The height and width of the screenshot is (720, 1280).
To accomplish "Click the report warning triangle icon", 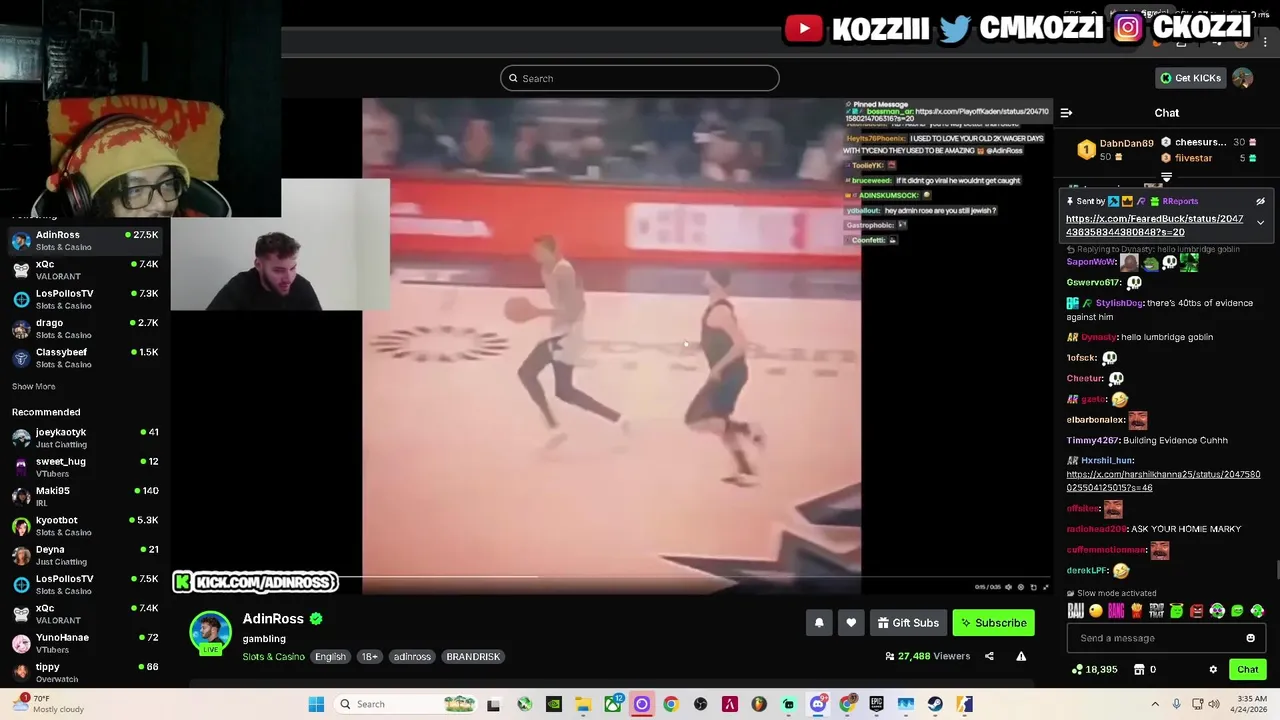I will click(x=1021, y=656).
